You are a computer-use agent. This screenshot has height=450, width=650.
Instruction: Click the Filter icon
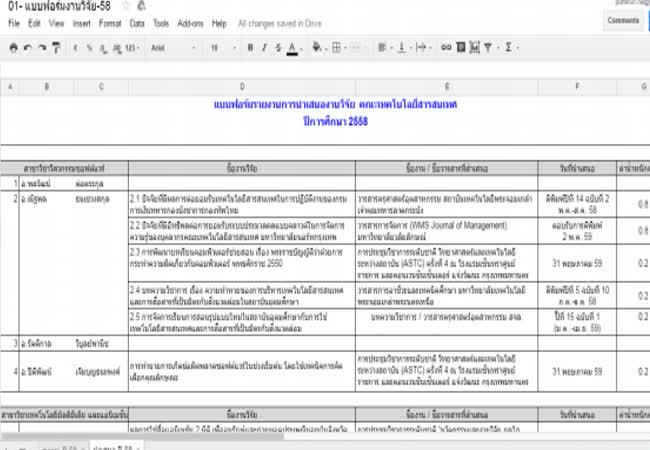tap(490, 48)
